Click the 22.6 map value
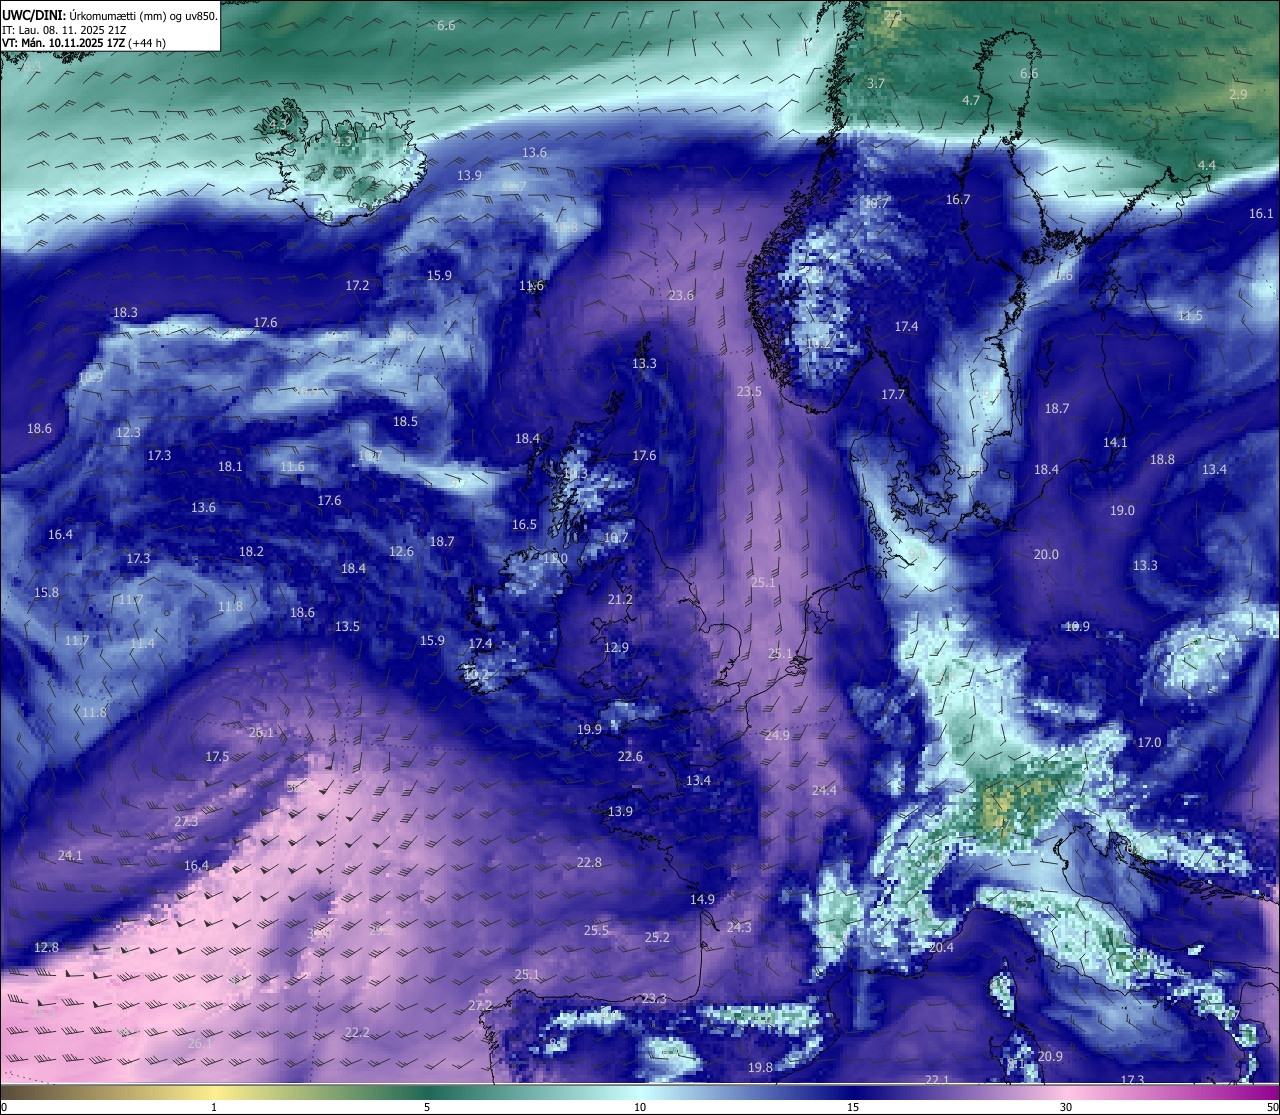This screenshot has width=1280, height=1115. pos(630,756)
